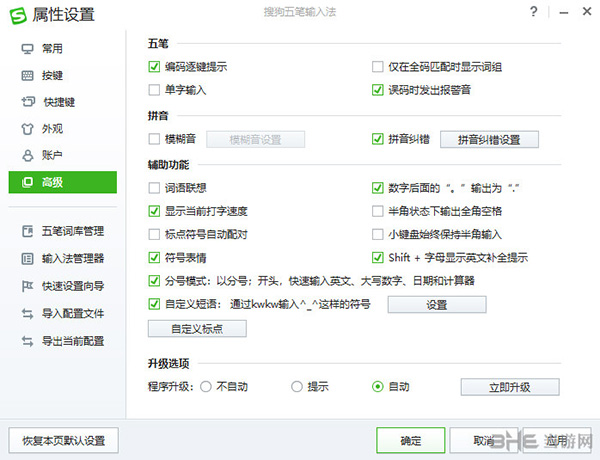Click the keyboard icon beside 按键
The width and height of the screenshot is (600, 460).
pos(28,75)
